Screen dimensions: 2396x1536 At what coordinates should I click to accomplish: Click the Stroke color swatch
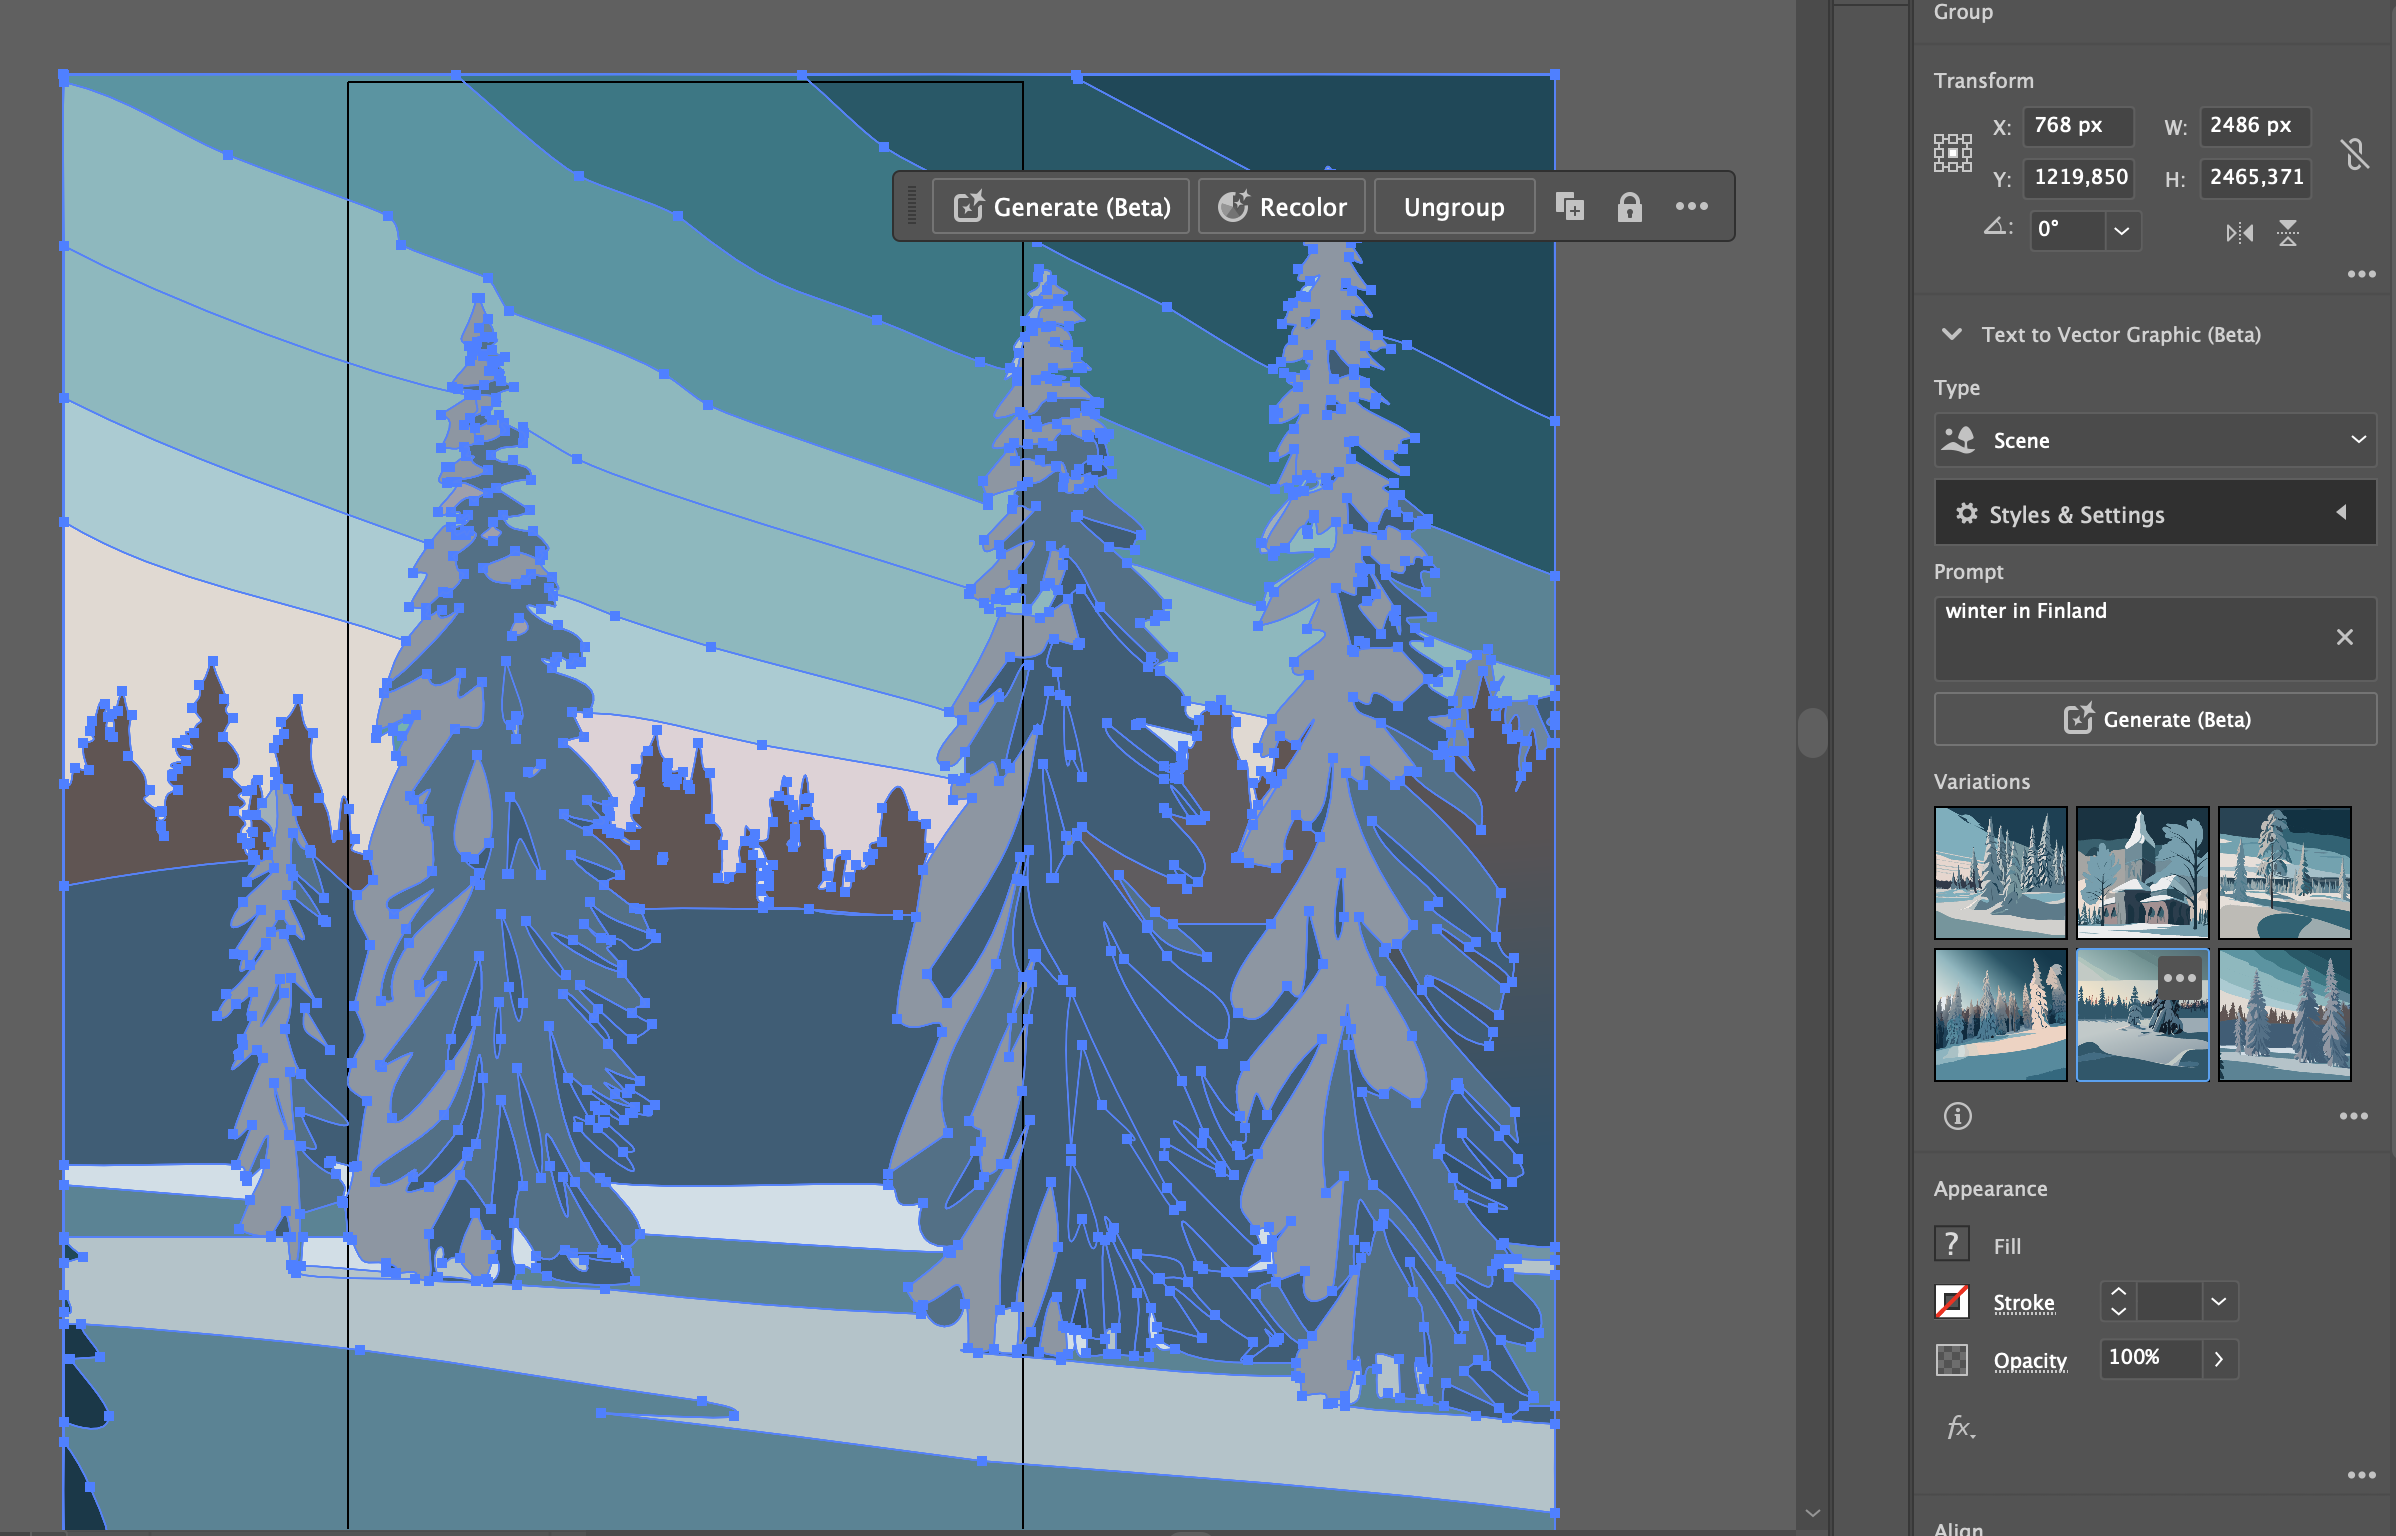[x=1951, y=1302]
